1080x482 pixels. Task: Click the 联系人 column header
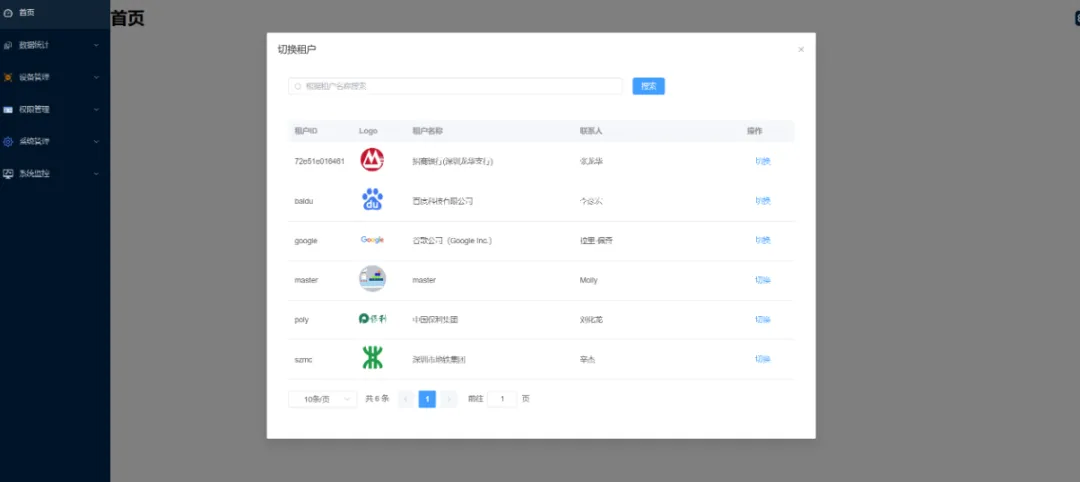click(591, 131)
